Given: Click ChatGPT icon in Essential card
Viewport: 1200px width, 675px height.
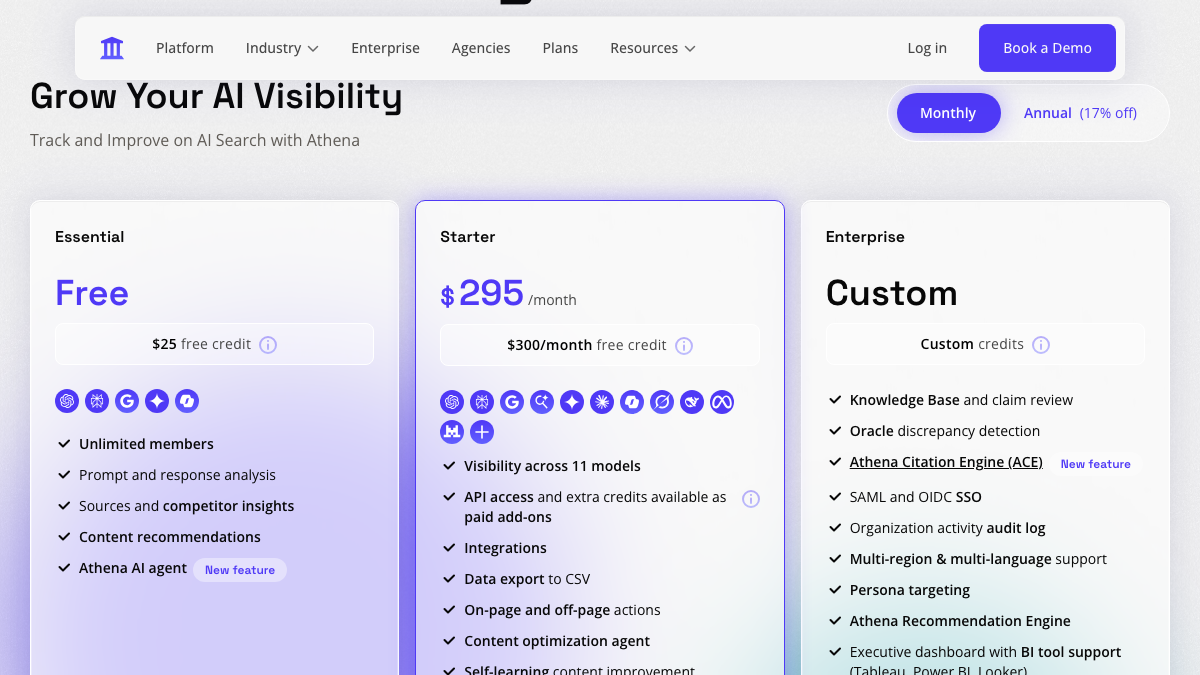Looking at the screenshot, I should pyautogui.click(x=67, y=401).
